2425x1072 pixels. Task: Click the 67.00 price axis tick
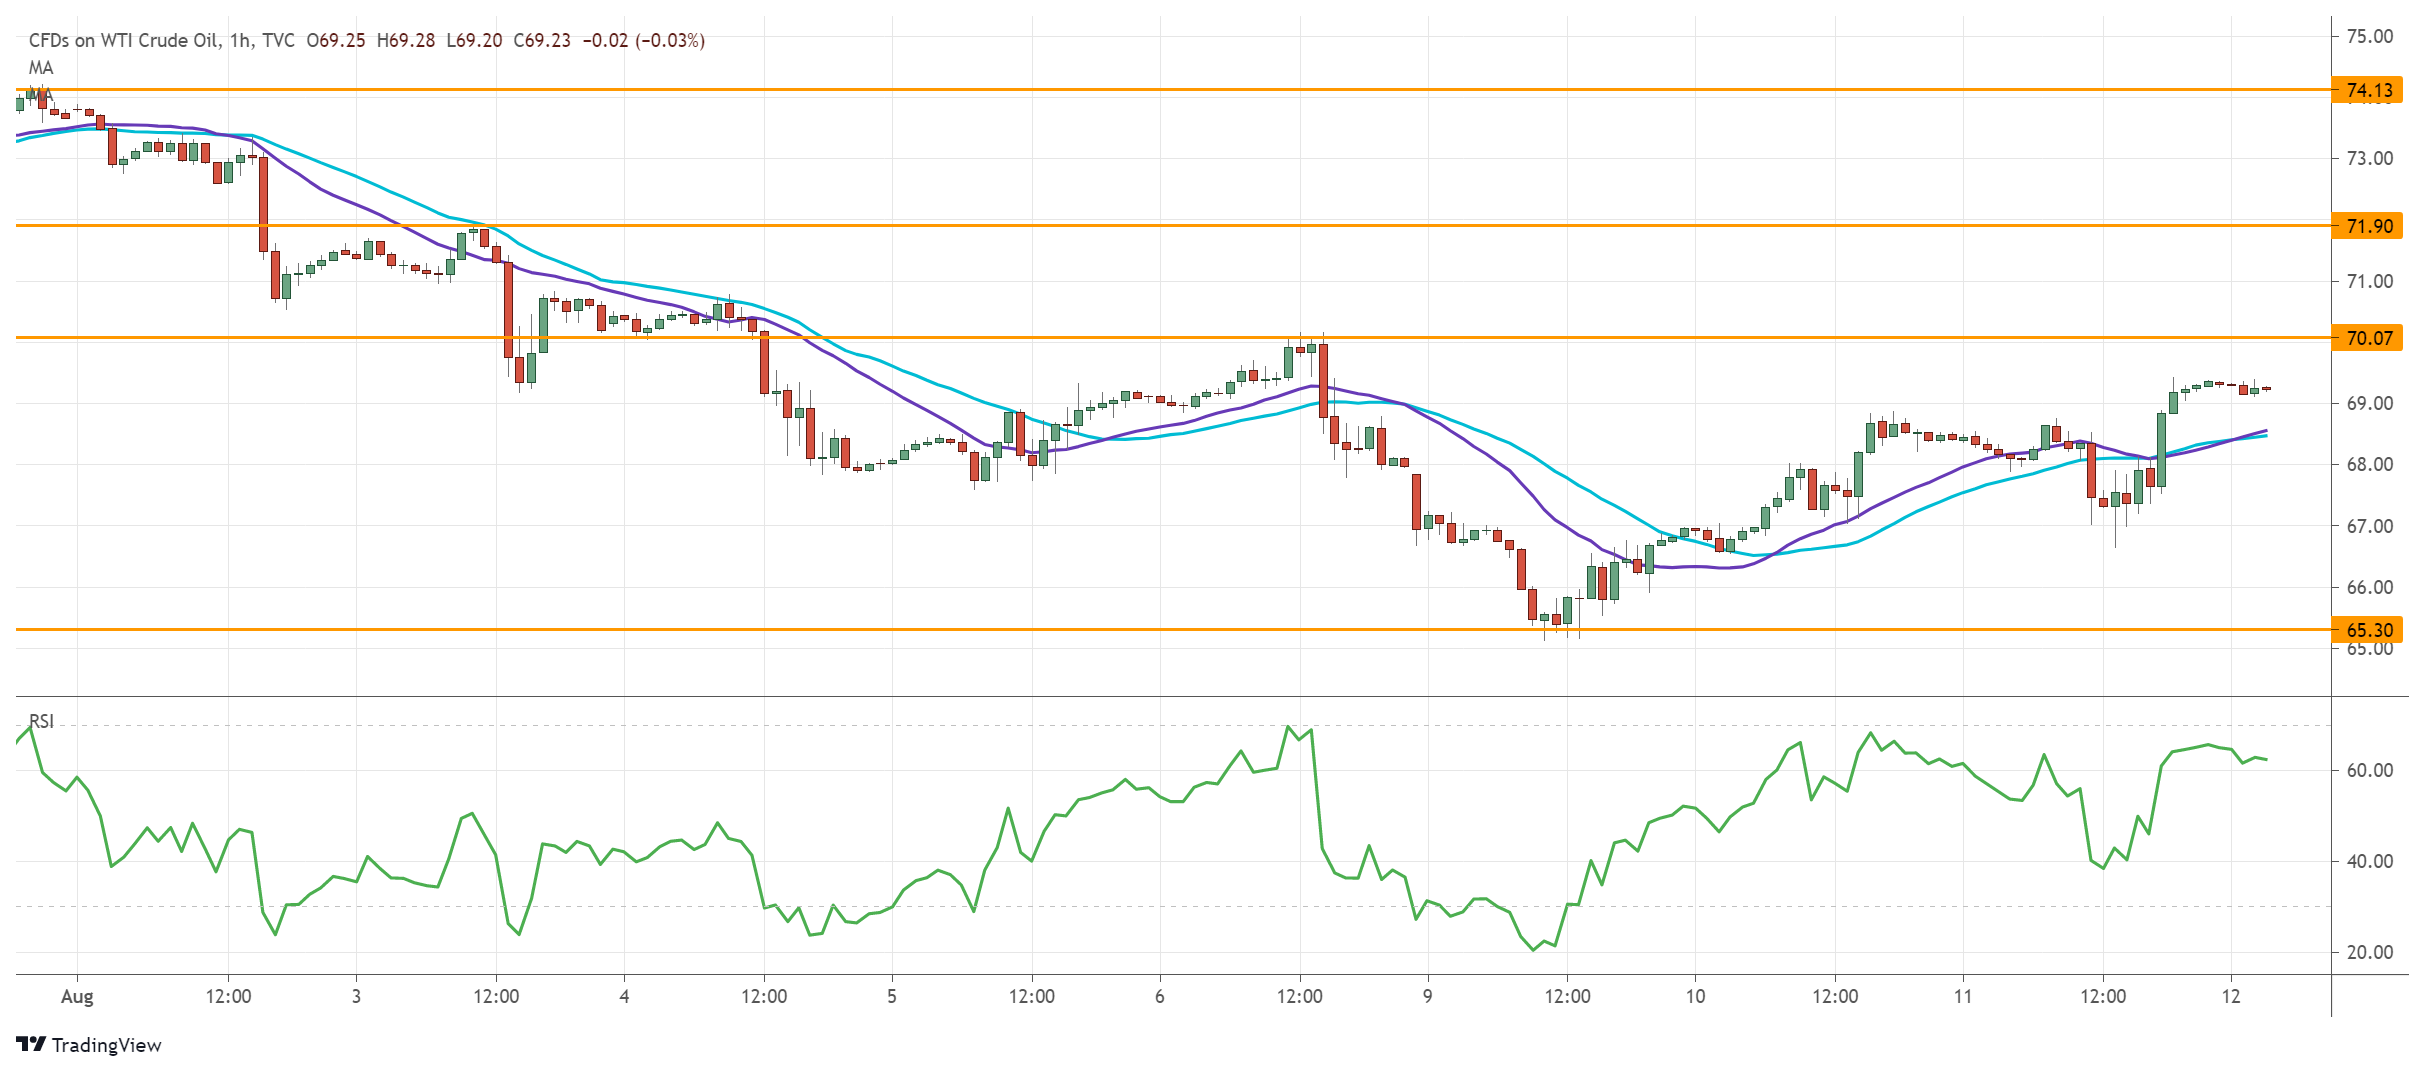tap(2369, 526)
